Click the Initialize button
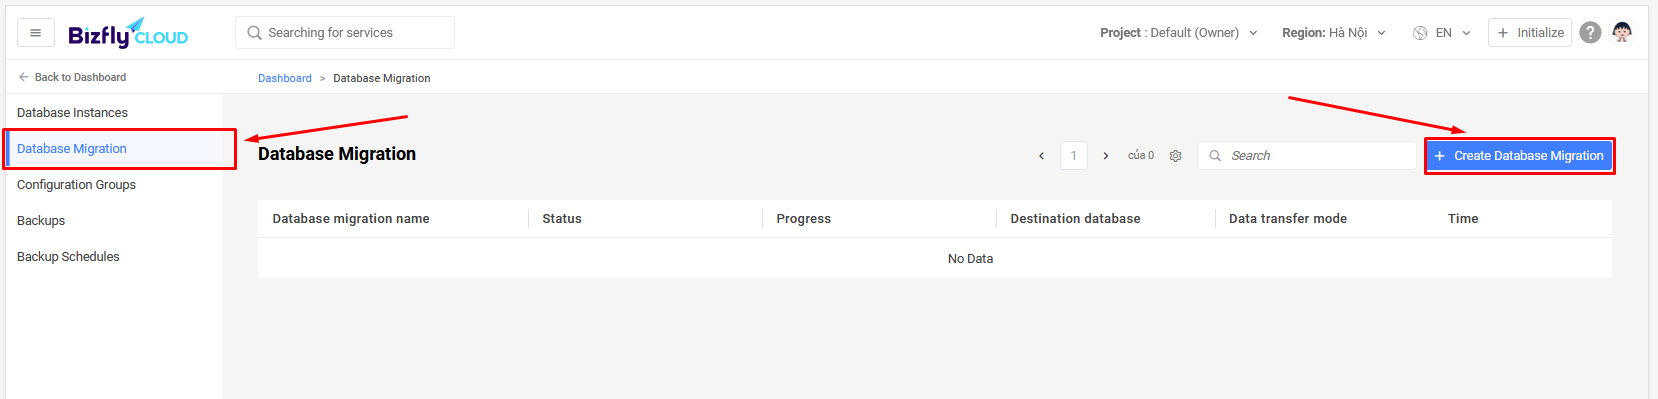Screen dimensions: 1658x399 (x=1530, y=33)
